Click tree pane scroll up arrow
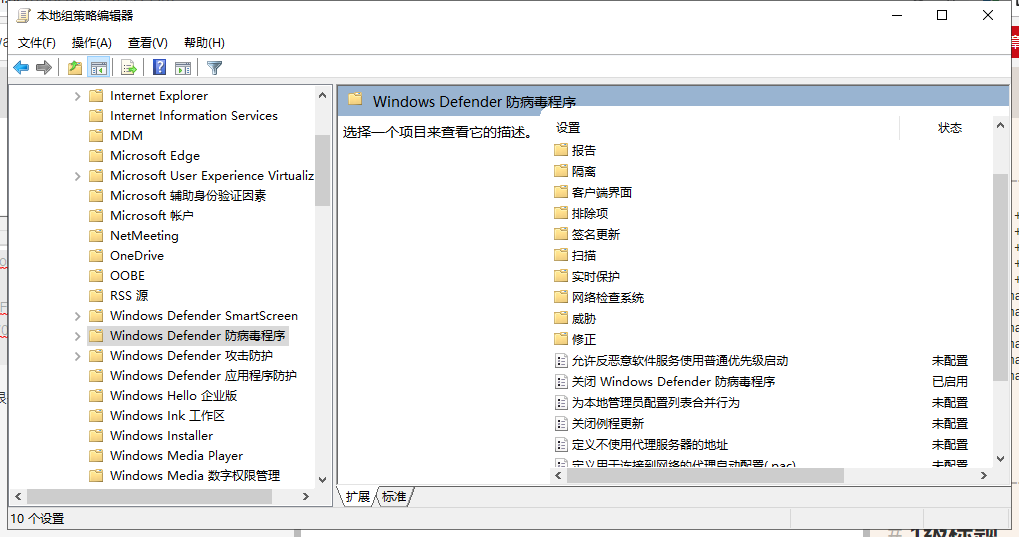 (322, 95)
